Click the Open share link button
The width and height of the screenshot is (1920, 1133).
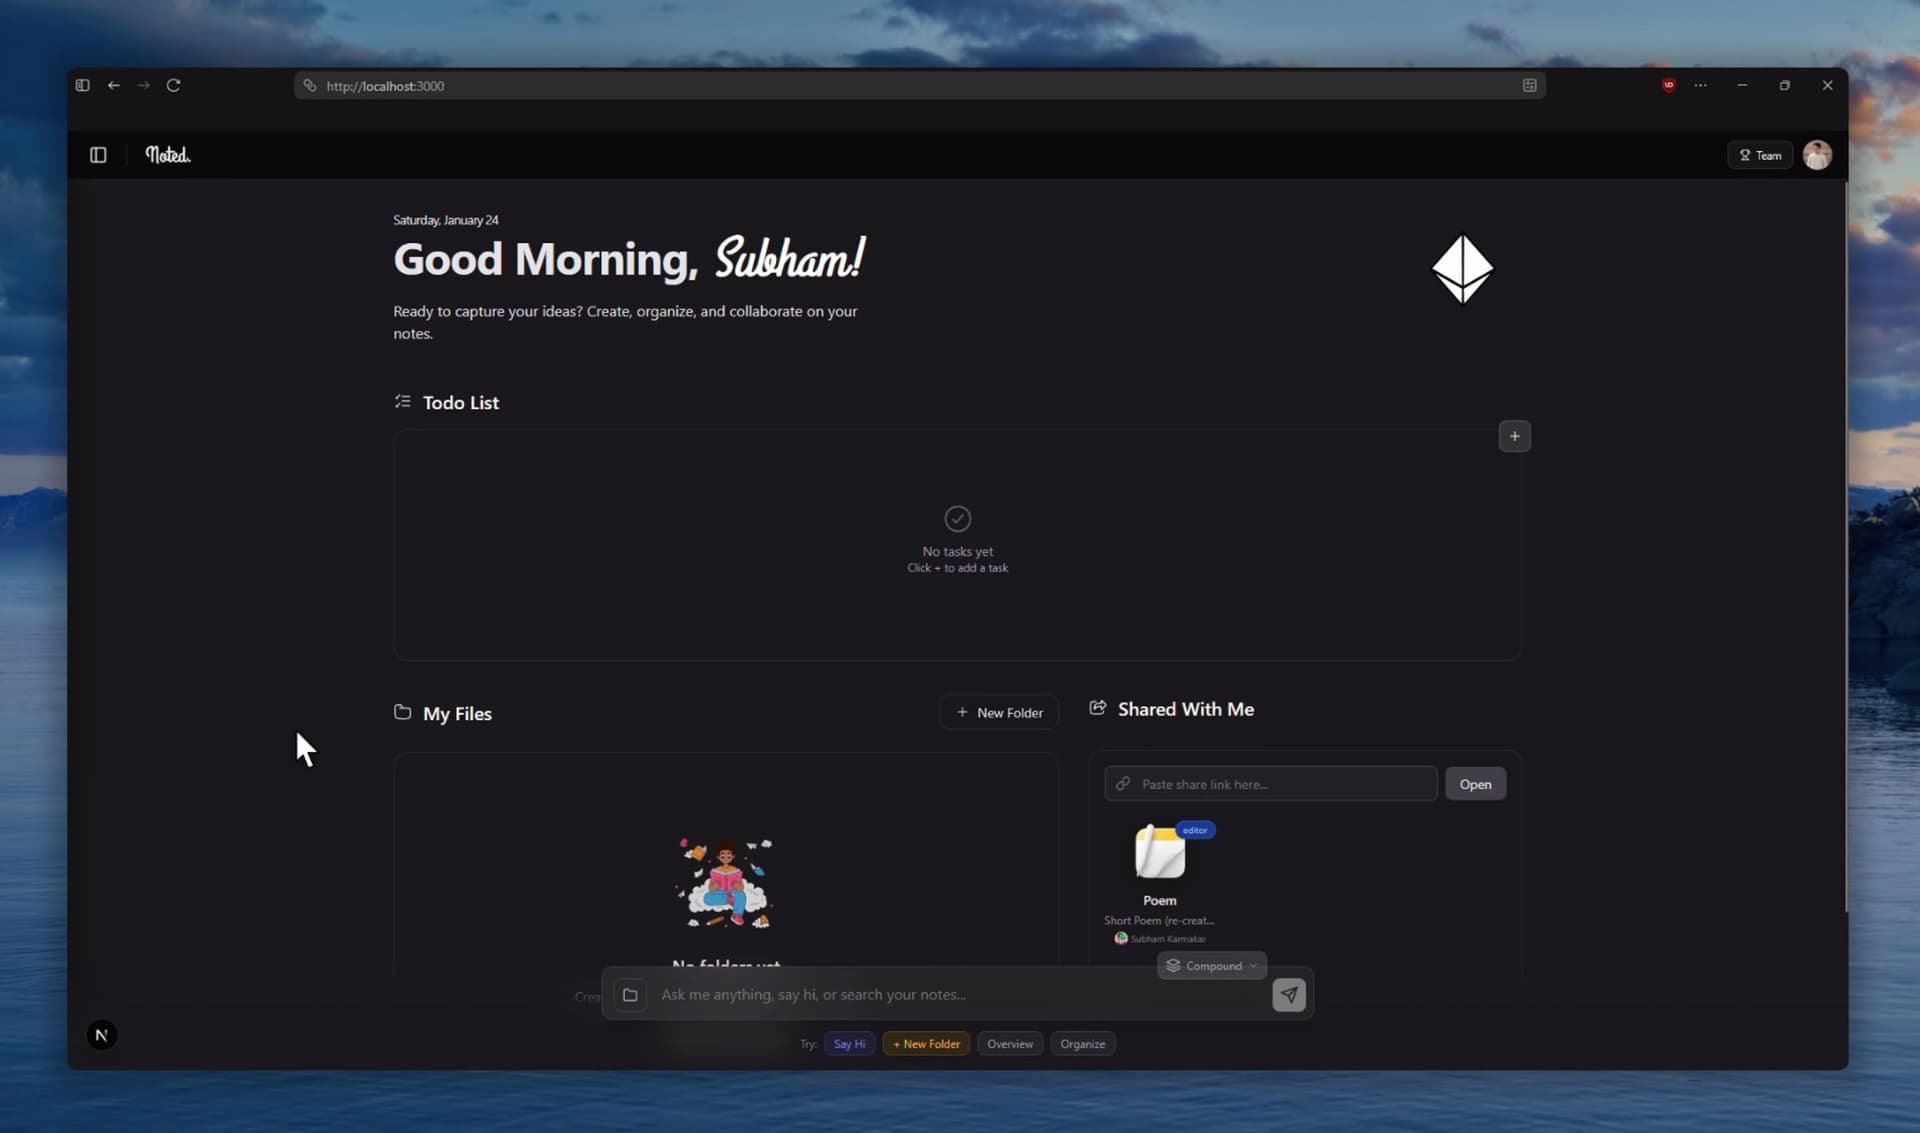point(1475,784)
